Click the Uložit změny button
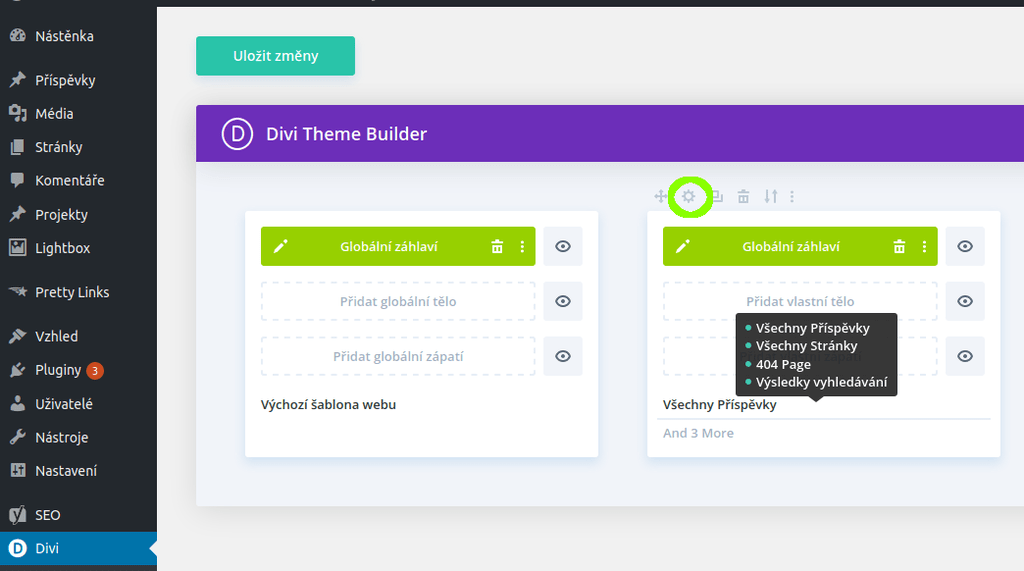The image size is (1024, 571). point(276,56)
